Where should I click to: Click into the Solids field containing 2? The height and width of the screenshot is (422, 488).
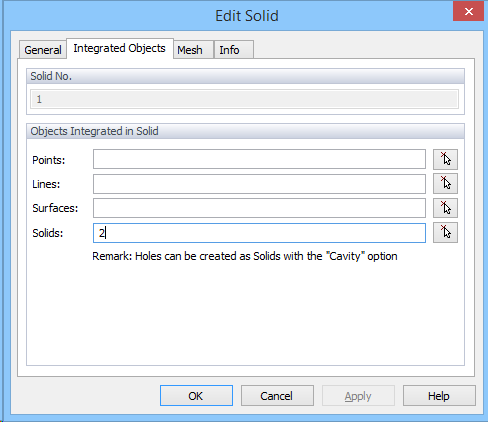pos(259,233)
